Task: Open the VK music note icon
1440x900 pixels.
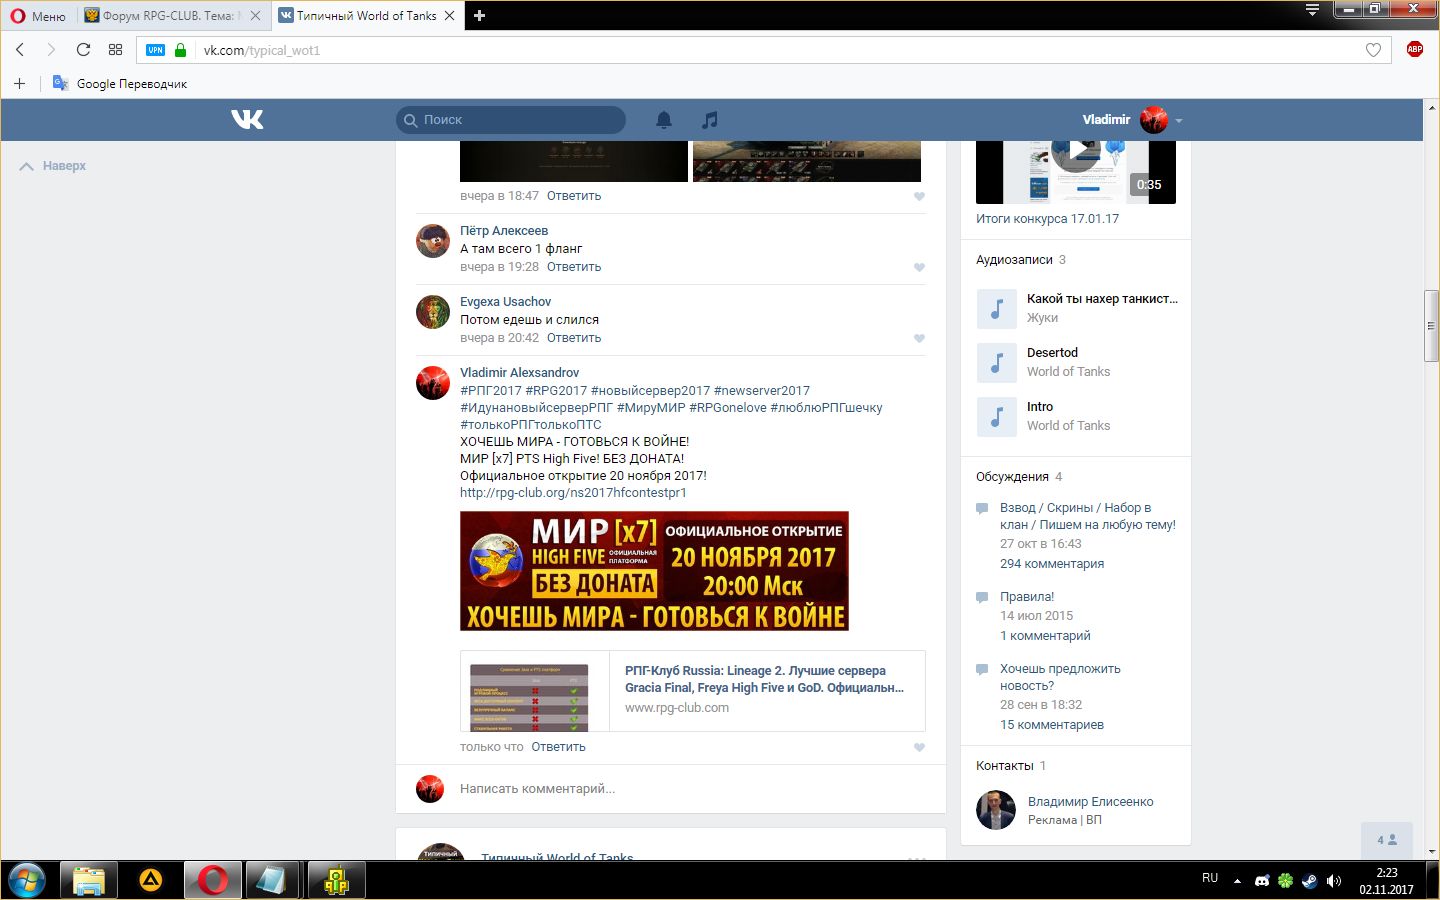Action: (x=710, y=120)
